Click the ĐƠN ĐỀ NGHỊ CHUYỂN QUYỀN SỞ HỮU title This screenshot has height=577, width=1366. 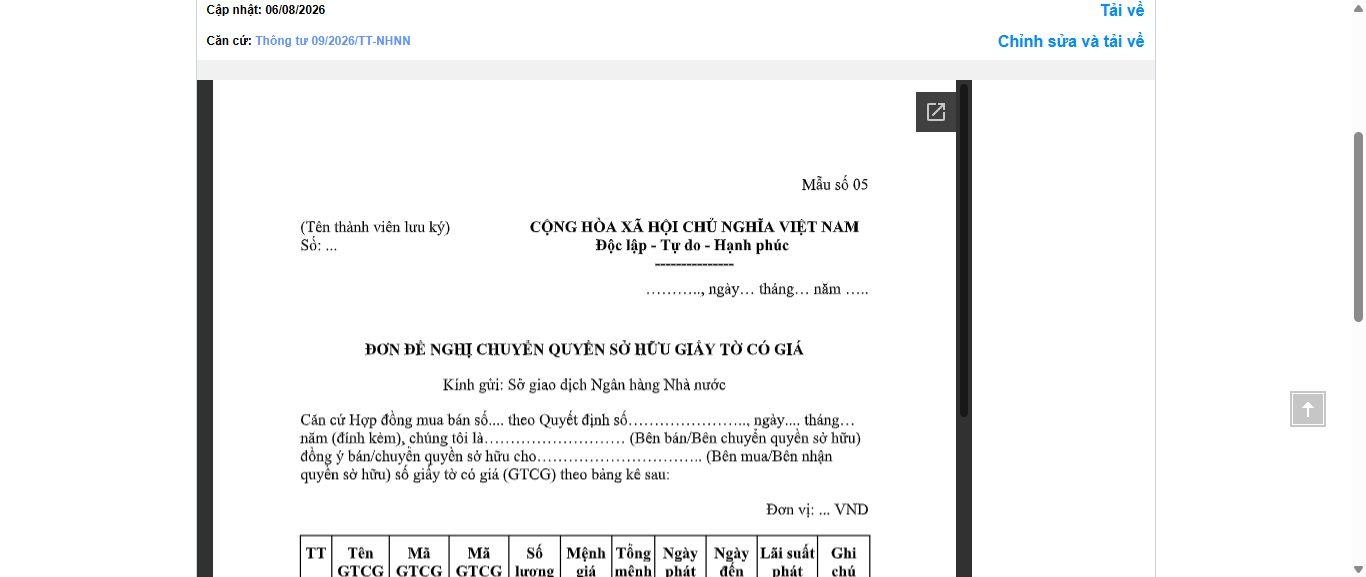tap(584, 350)
